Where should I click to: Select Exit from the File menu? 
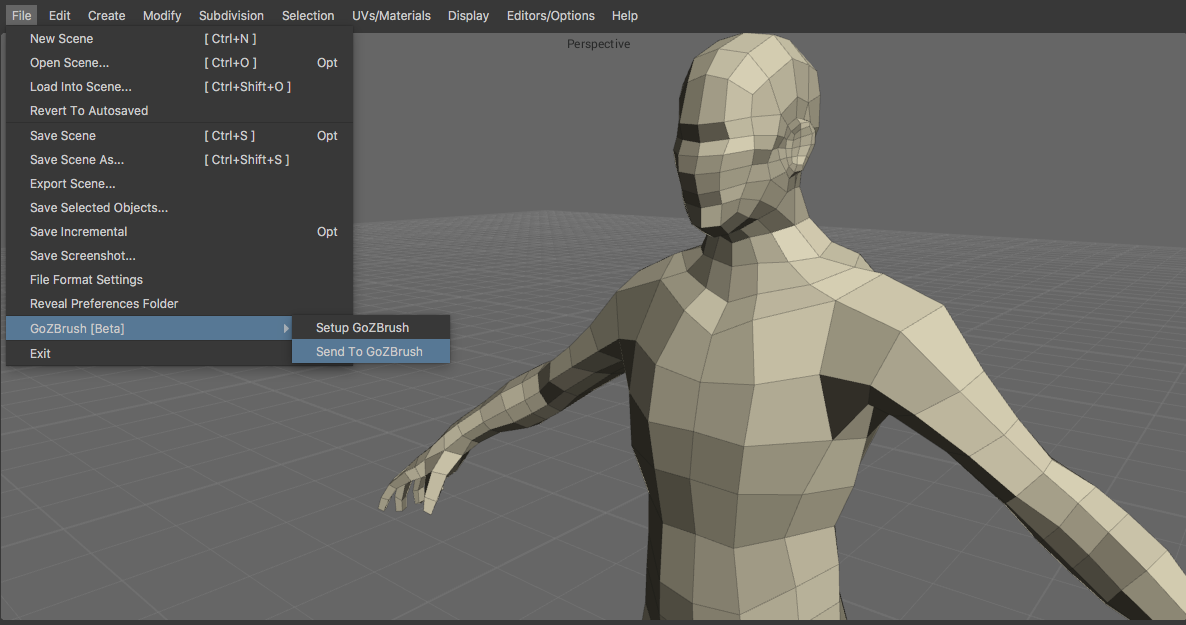pos(40,354)
